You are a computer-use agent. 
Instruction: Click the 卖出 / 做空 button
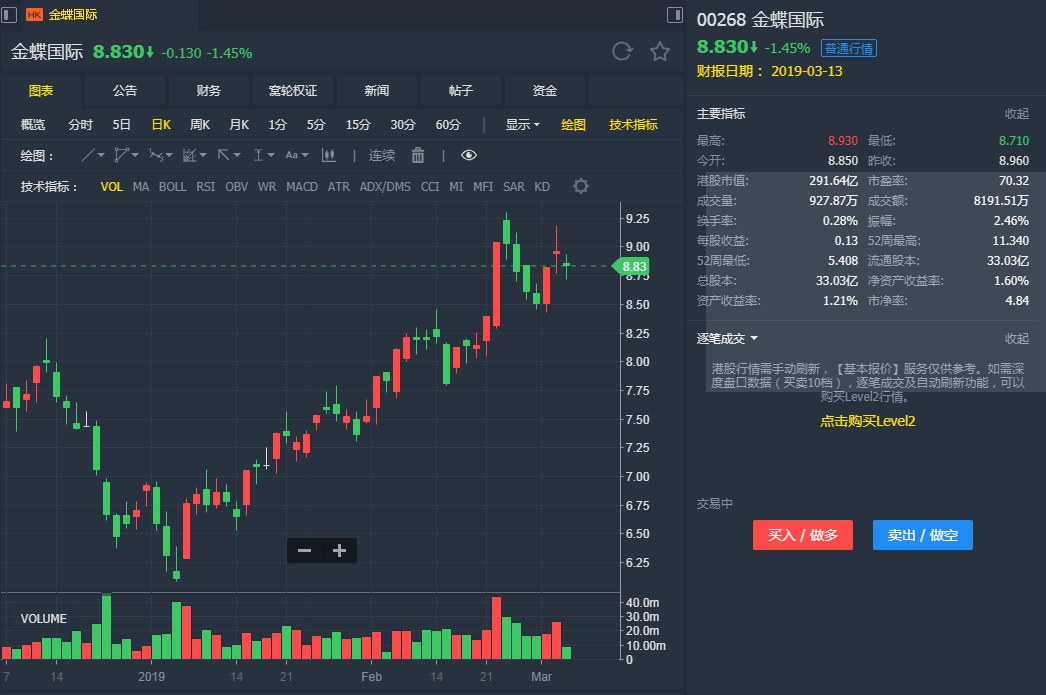point(922,535)
